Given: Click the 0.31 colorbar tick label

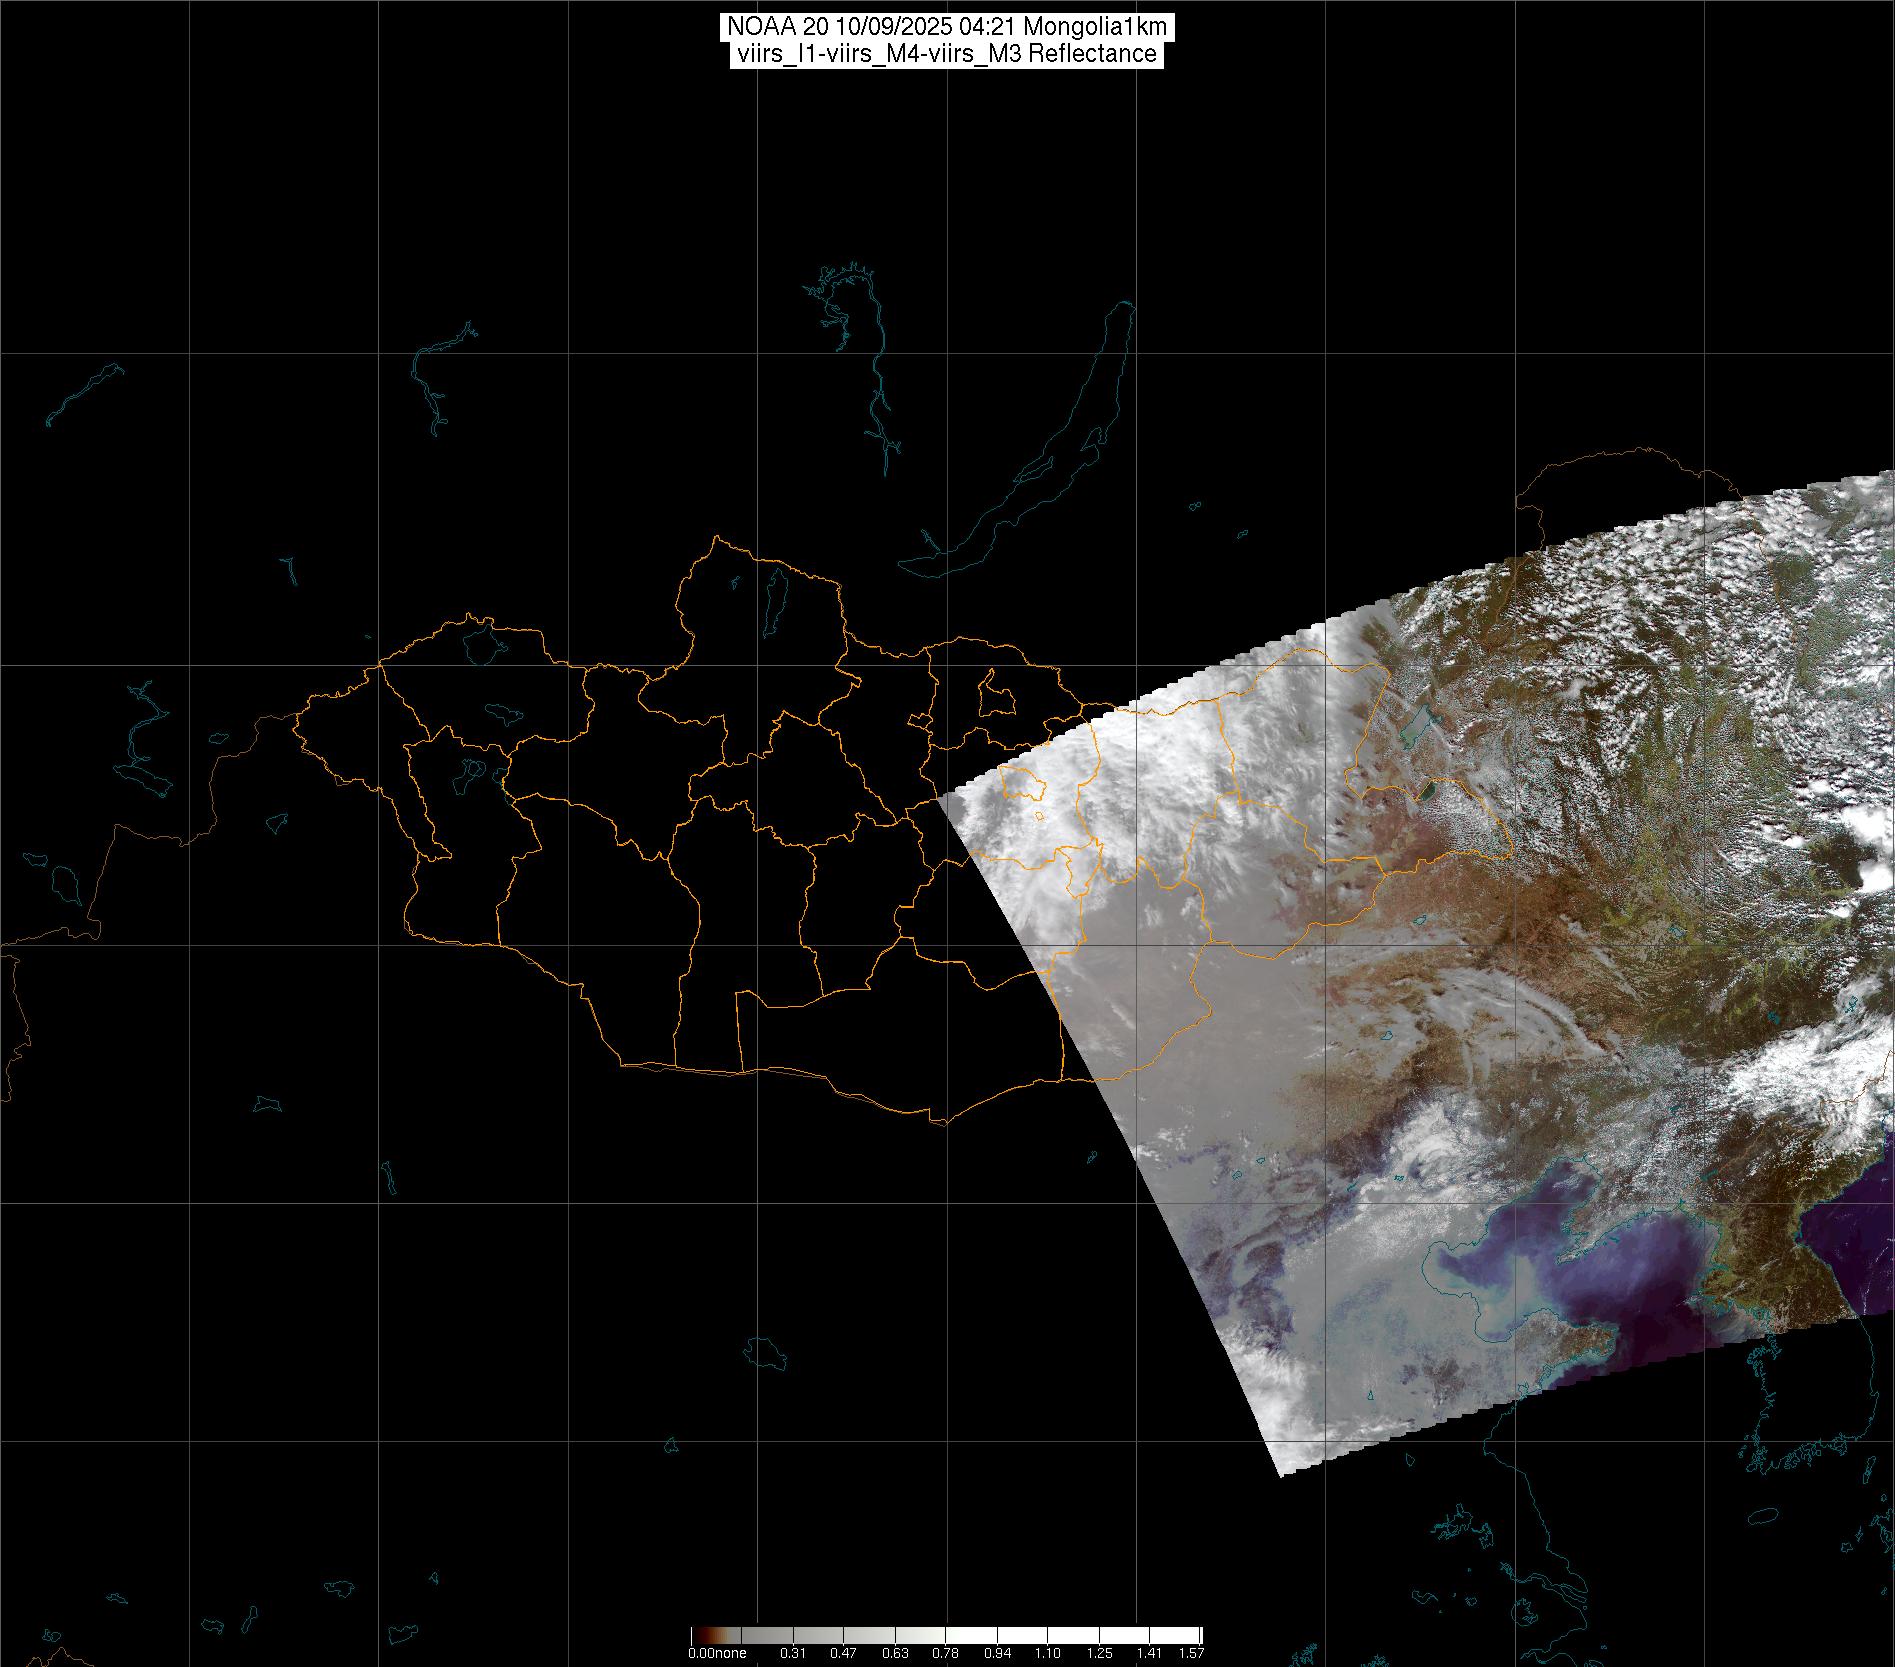Looking at the screenshot, I should [793, 1653].
